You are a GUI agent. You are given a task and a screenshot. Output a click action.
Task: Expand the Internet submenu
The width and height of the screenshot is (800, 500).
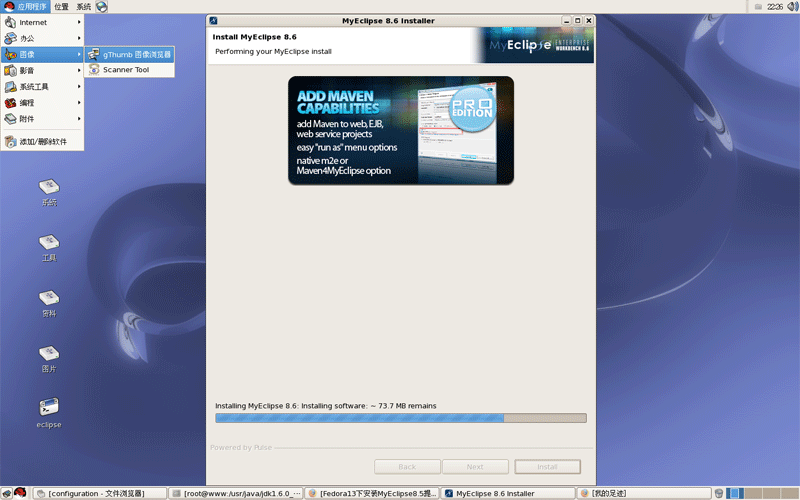pyautogui.click(x=42, y=22)
